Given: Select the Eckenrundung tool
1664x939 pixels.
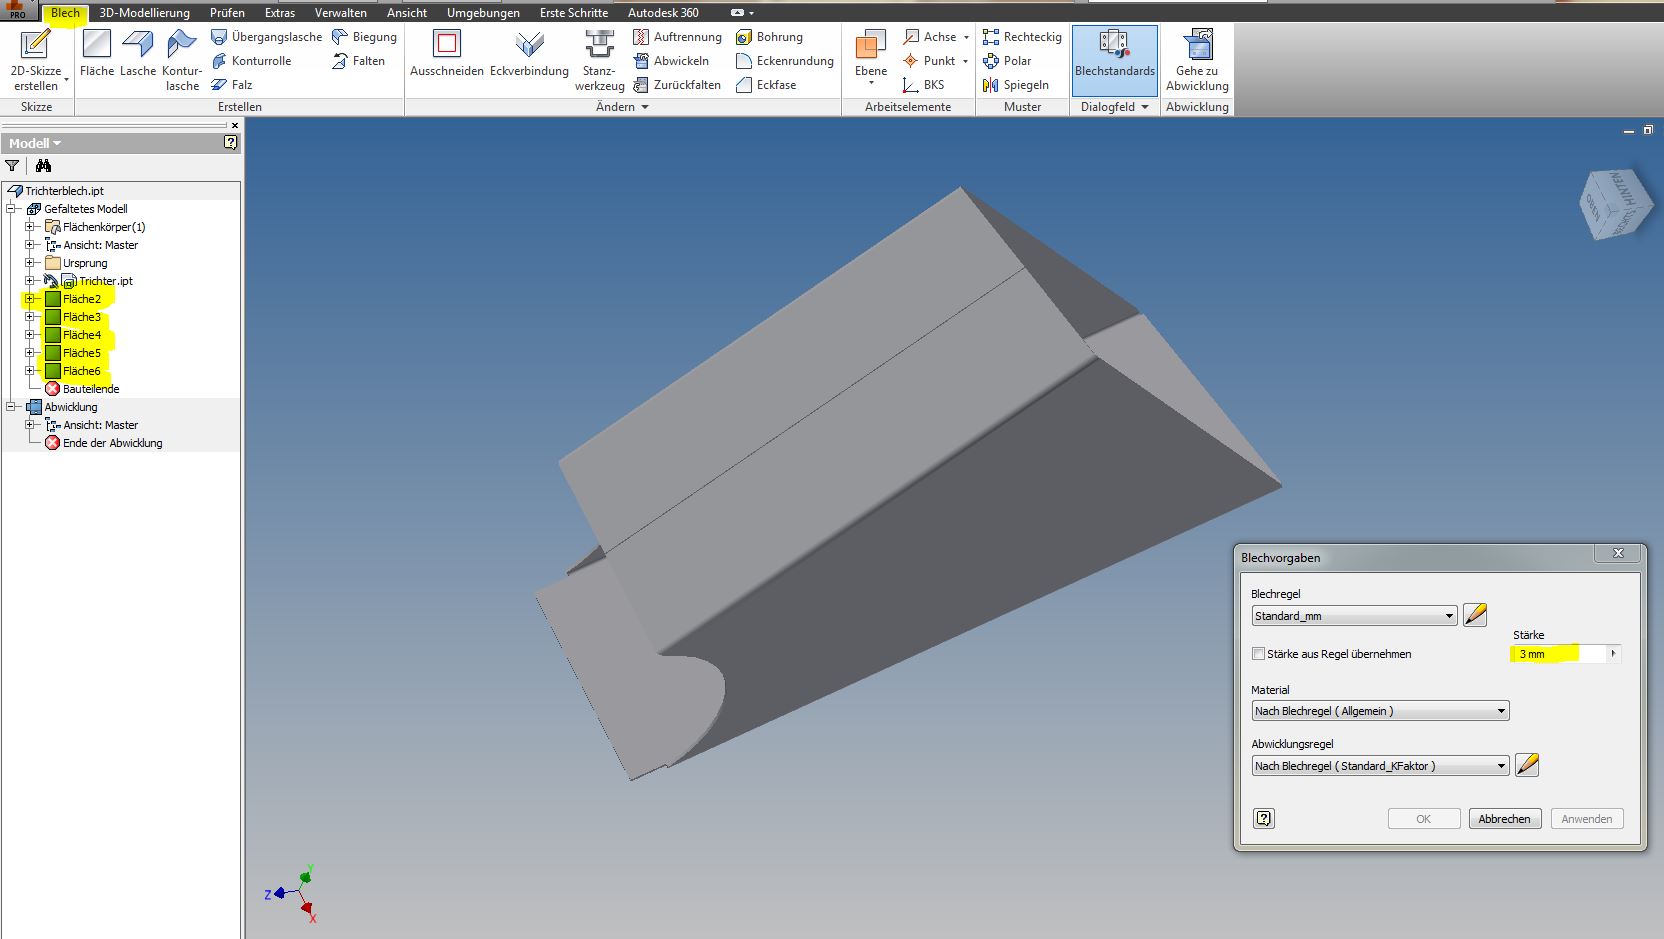Looking at the screenshot, I should click(784, 61).
